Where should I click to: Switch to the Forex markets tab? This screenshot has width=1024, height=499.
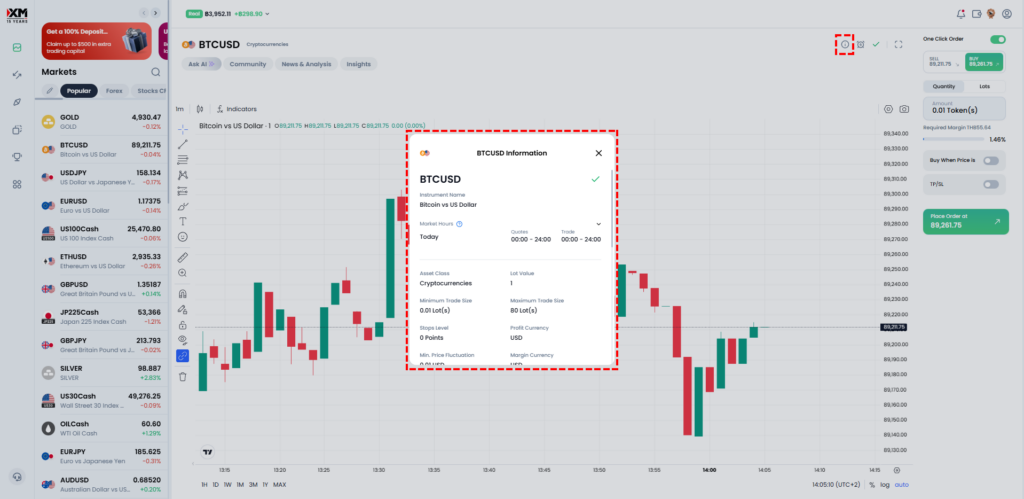click(x=114, y=90)
